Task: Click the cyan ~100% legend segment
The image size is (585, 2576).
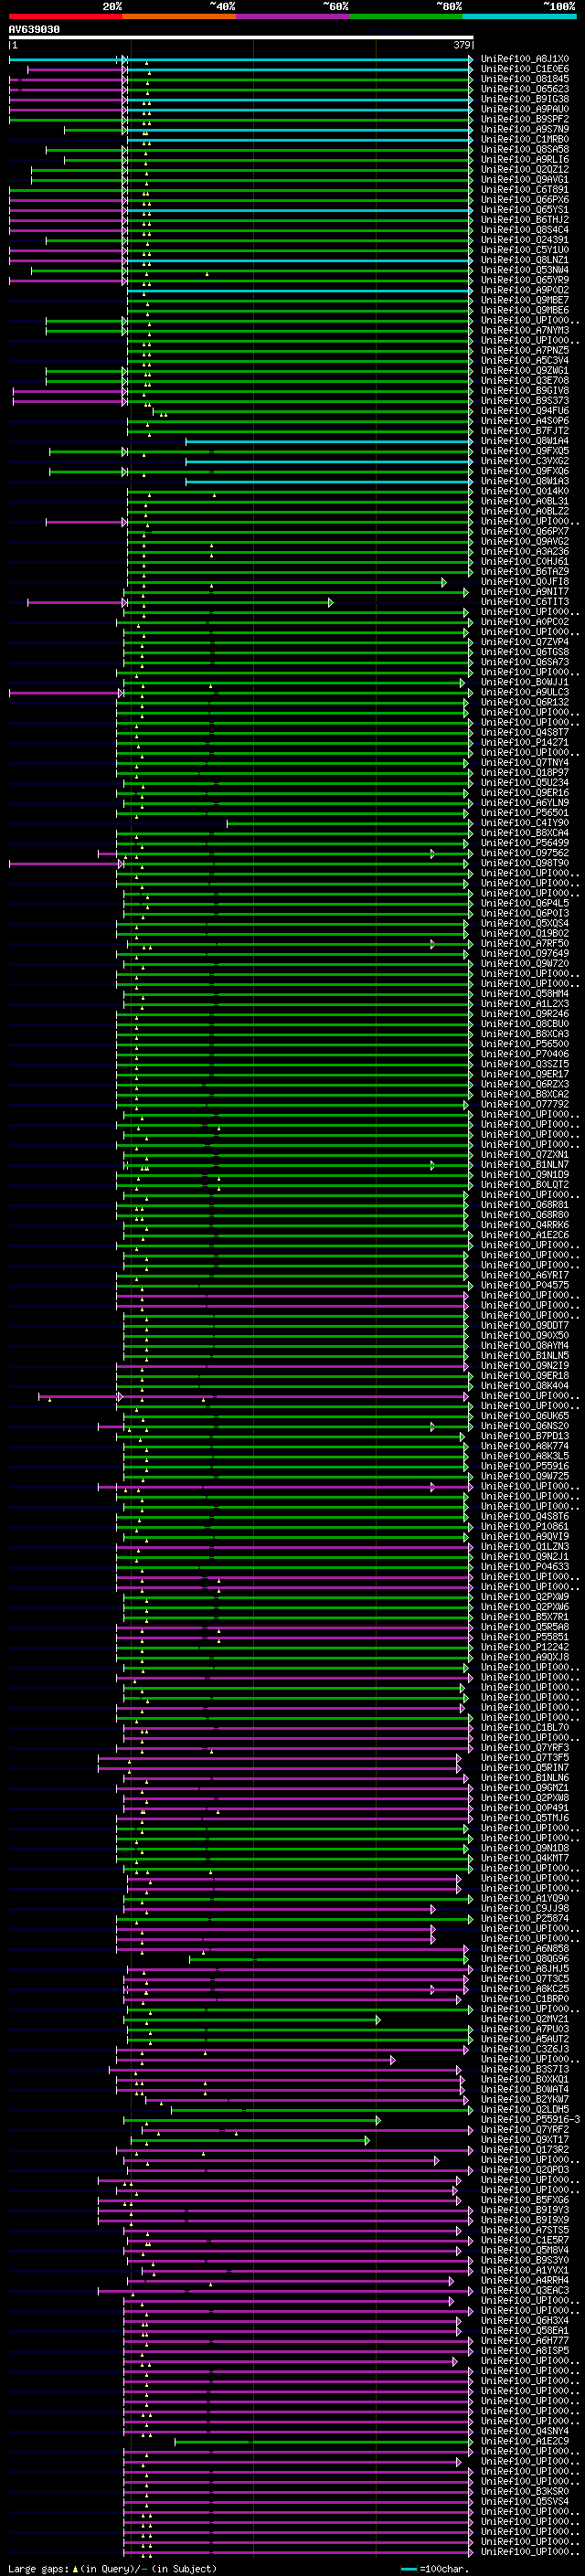Action: [x=519, y=16]
